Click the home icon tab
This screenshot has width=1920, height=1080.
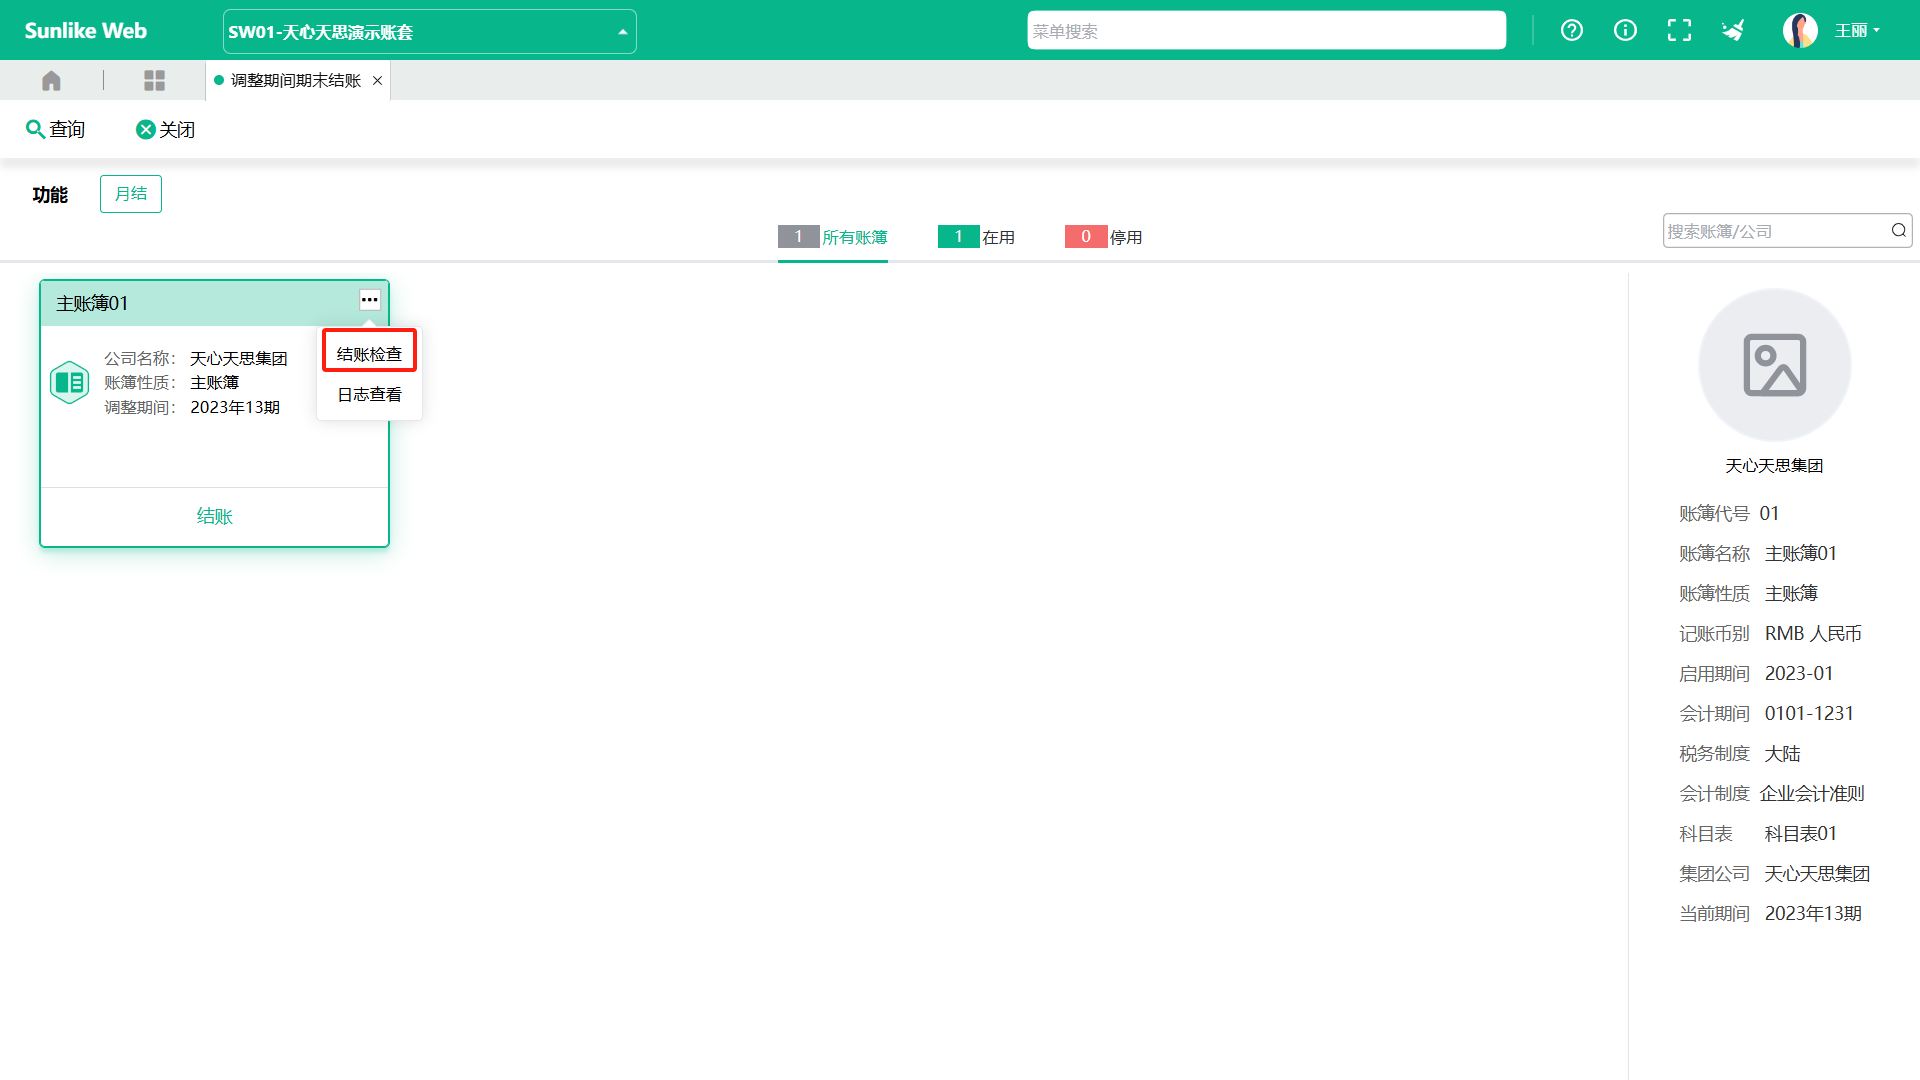point(51,80)
